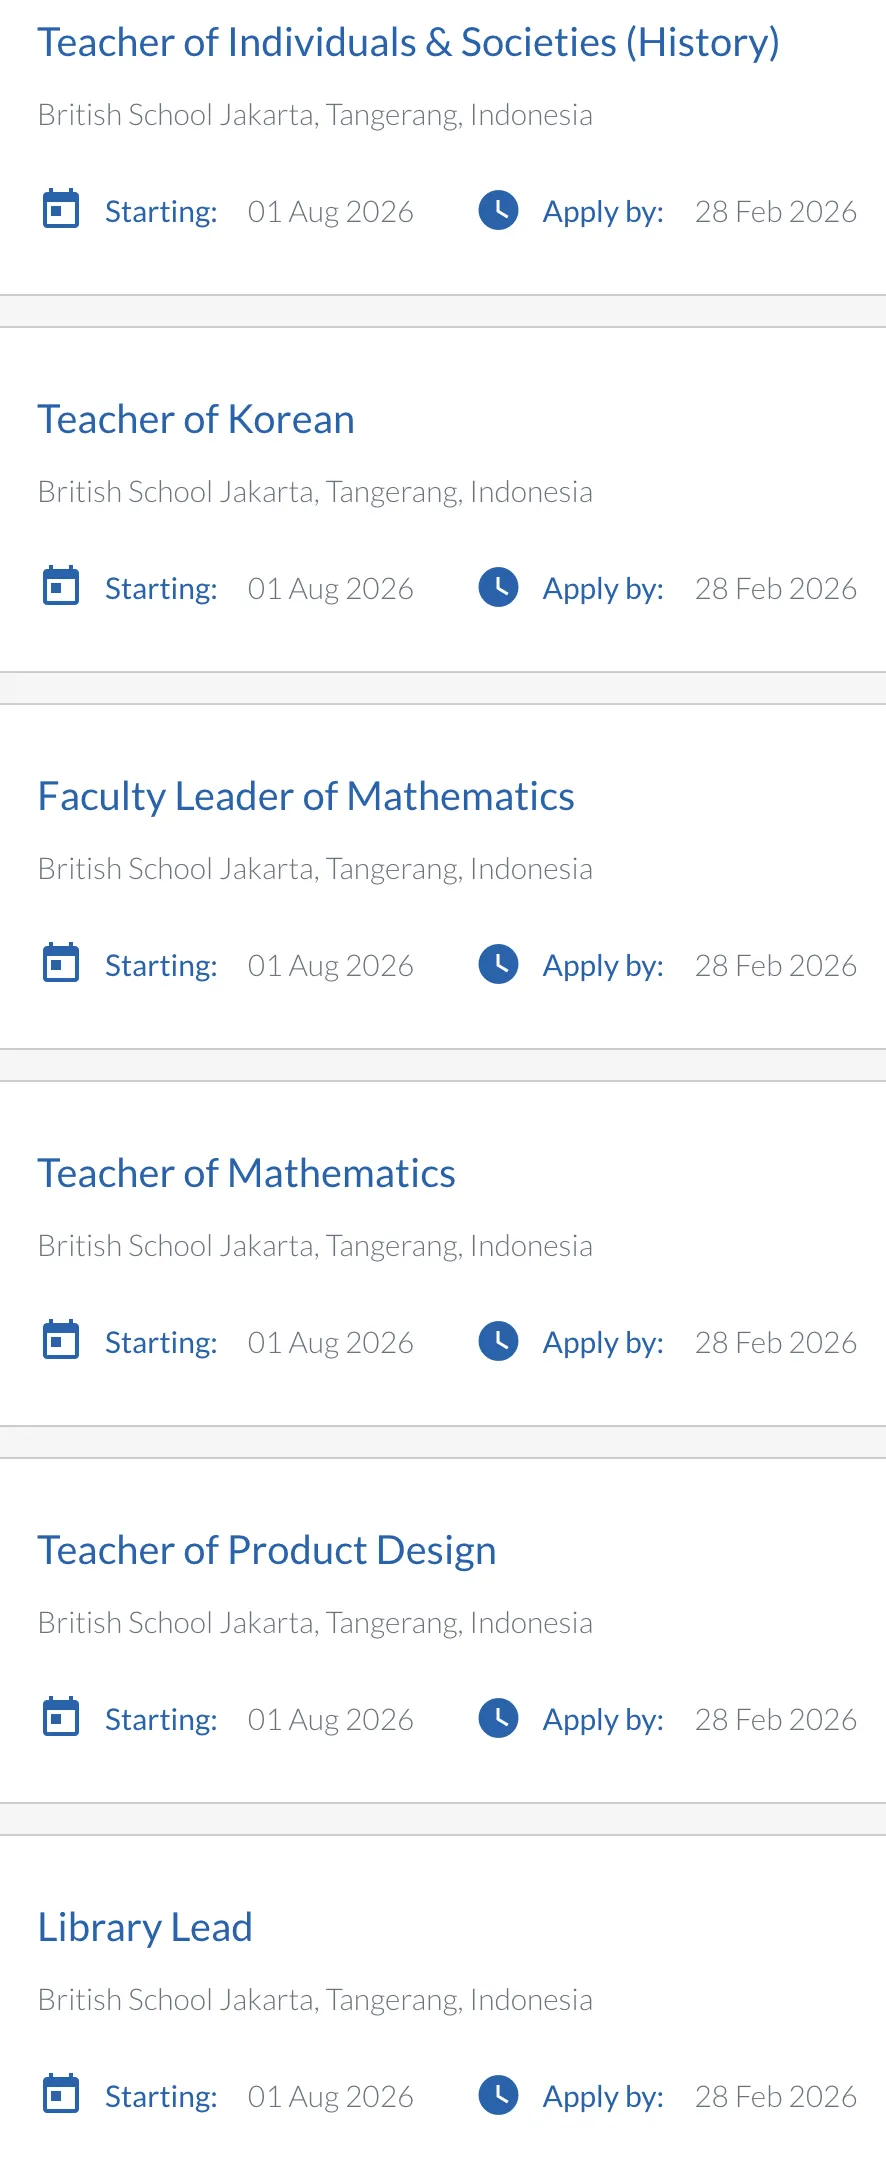Click clock icon for Teacher of Mathematics listing
The image size is (886, 2164).
pos(498,1341)
